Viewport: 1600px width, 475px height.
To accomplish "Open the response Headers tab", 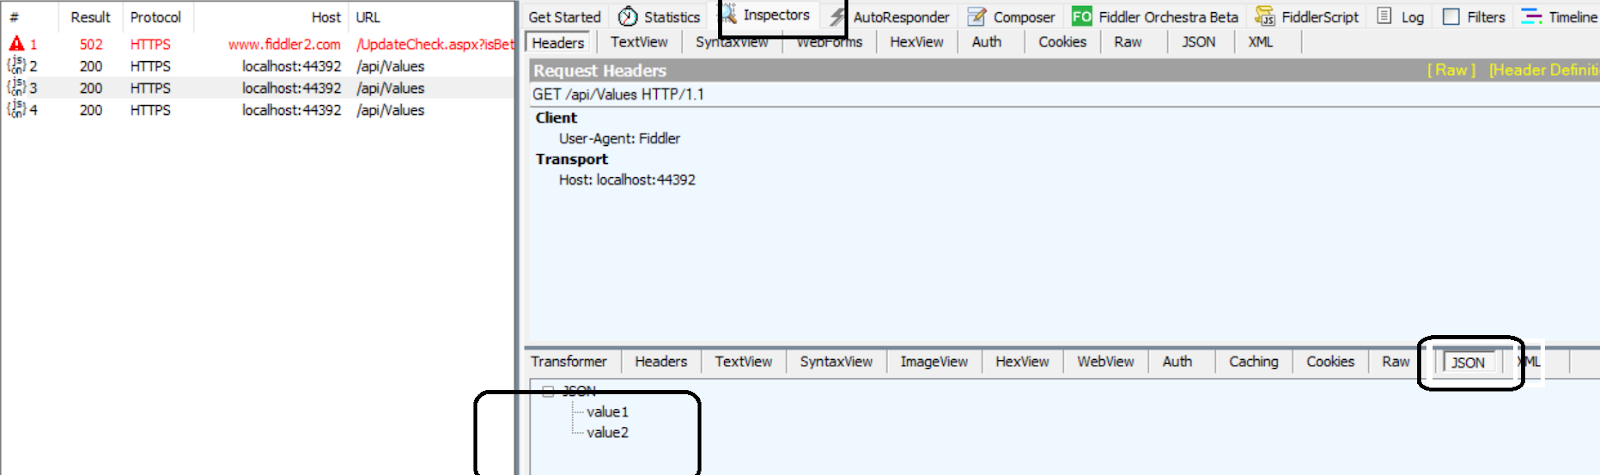I will tap(661, 362).
